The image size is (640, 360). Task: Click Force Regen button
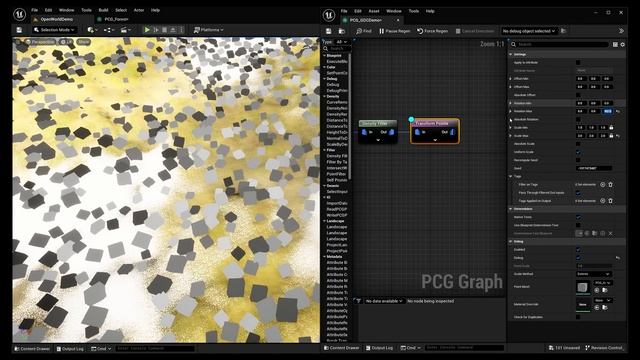(432, 31)
